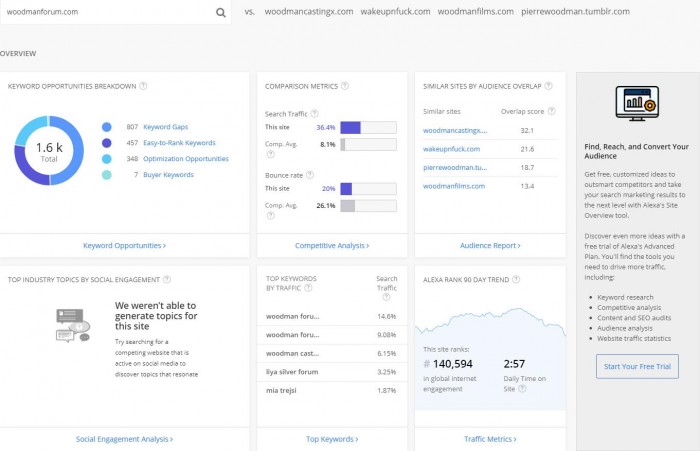Expand the Competitive Analysis section

point(332,245)
